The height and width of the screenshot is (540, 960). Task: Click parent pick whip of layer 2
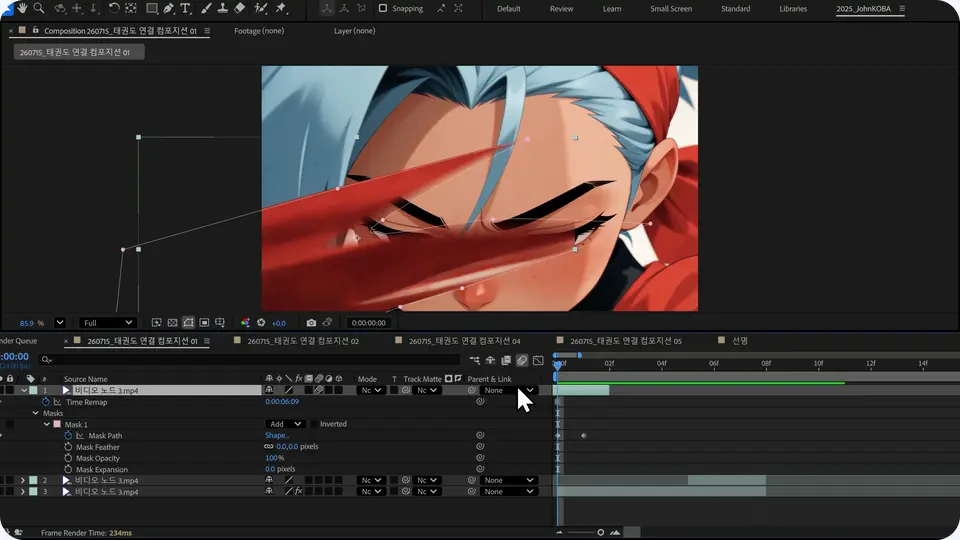pyautogui.click(x=471, y=480)
